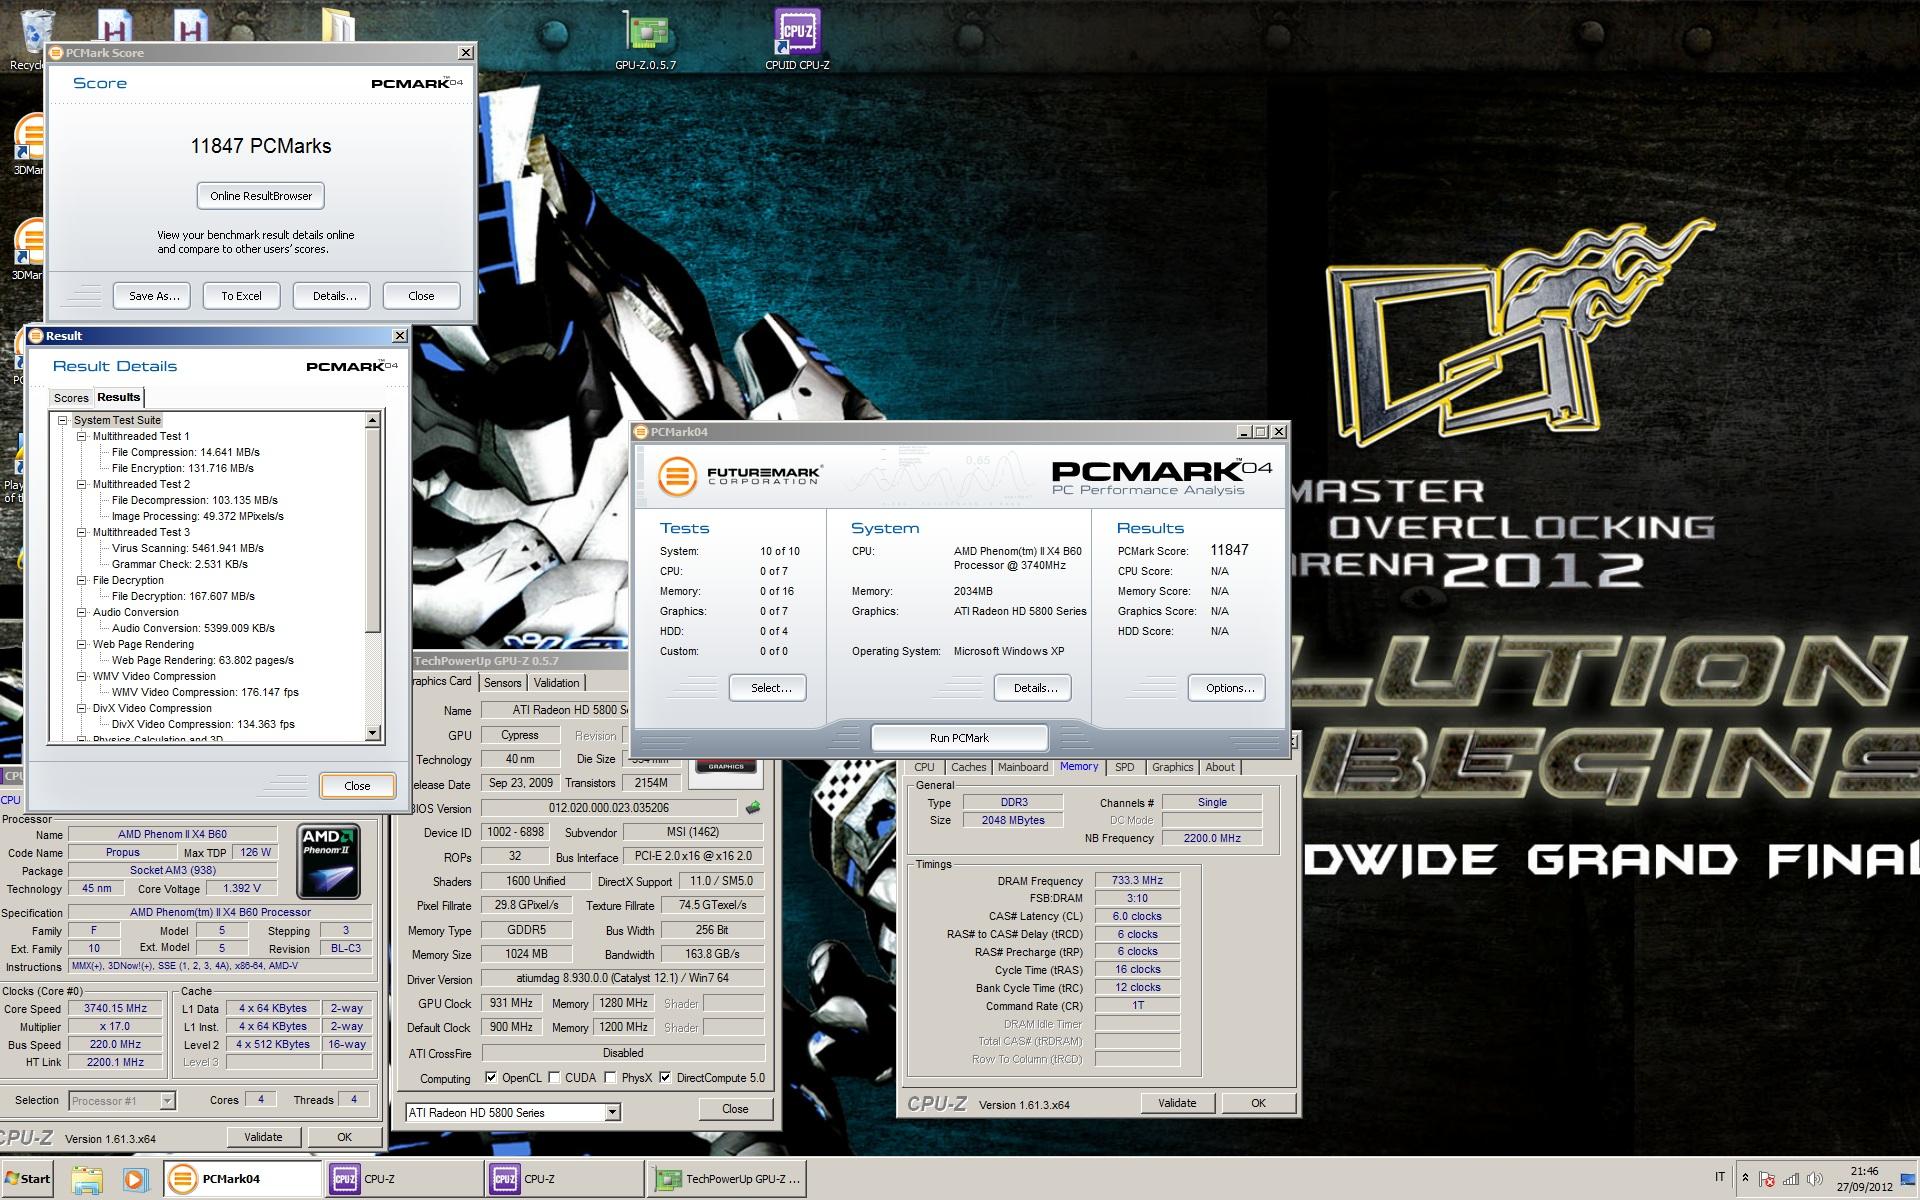Toggle the CUDA checkbox in GPU-Z
The image size is (1920, 1200).
pyautogui.click(x=554, y=1078)
